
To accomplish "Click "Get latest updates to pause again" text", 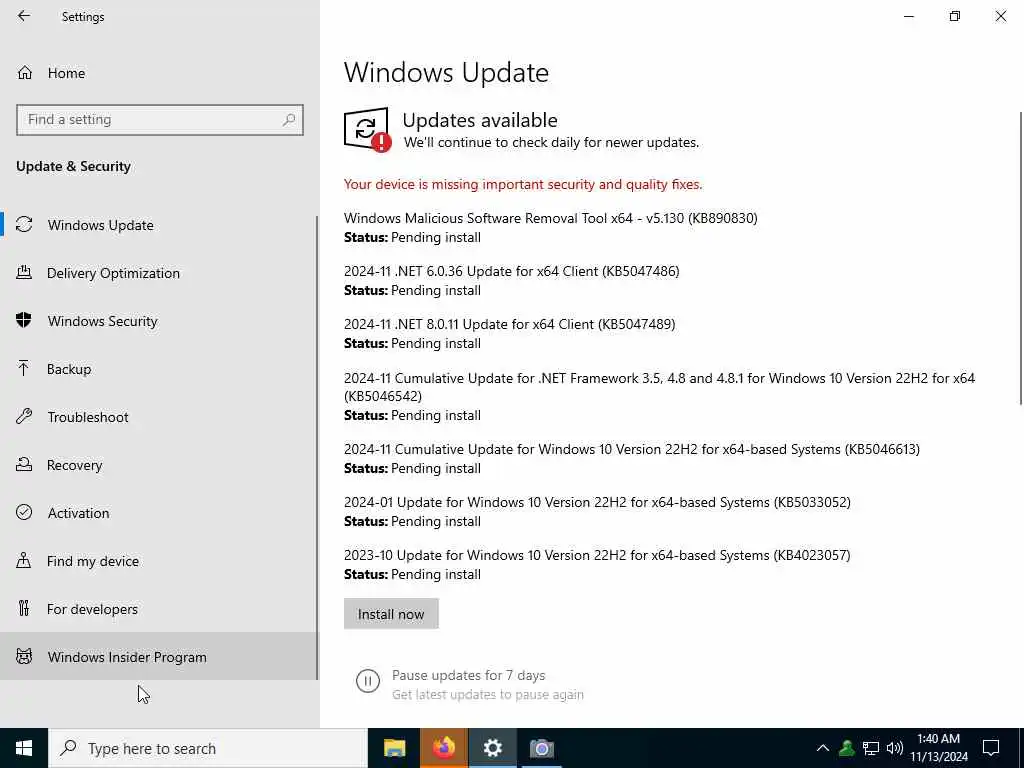I will [x=488, y=694].
